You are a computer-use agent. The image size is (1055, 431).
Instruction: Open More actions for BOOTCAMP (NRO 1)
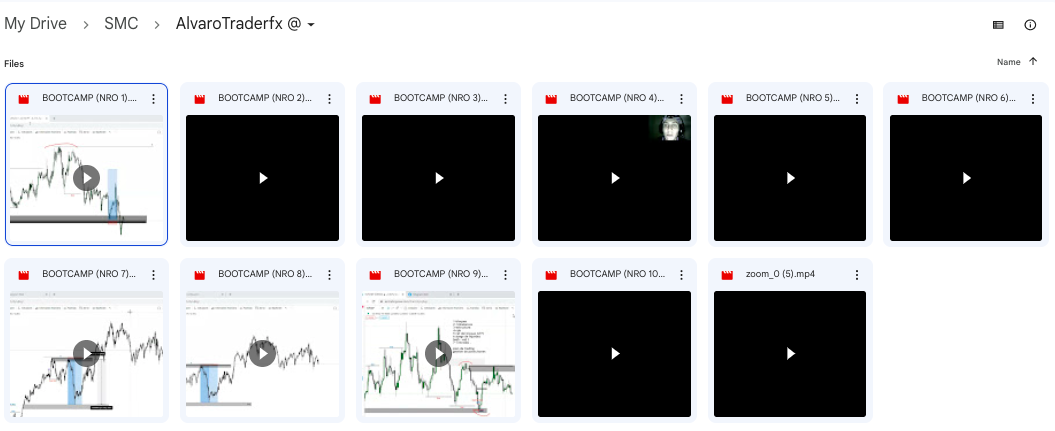(x=153, y=99)
